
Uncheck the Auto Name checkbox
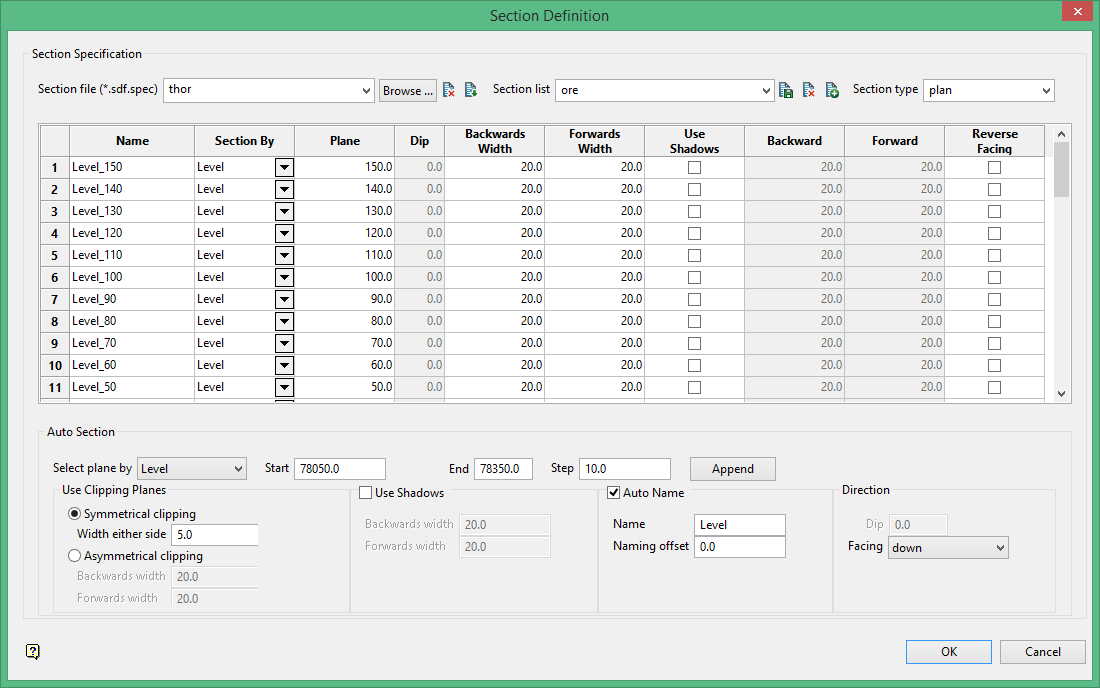pyautogui.click(x=614, y=493)
